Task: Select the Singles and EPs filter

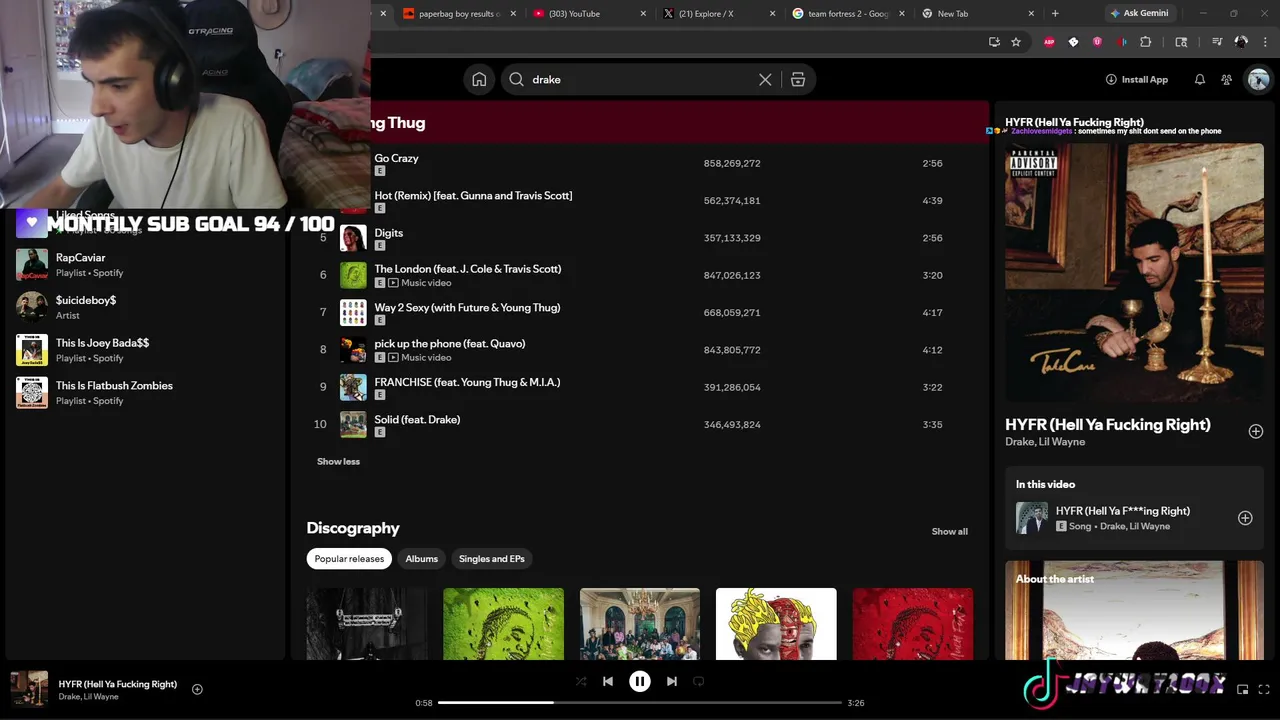Action: 491,559
